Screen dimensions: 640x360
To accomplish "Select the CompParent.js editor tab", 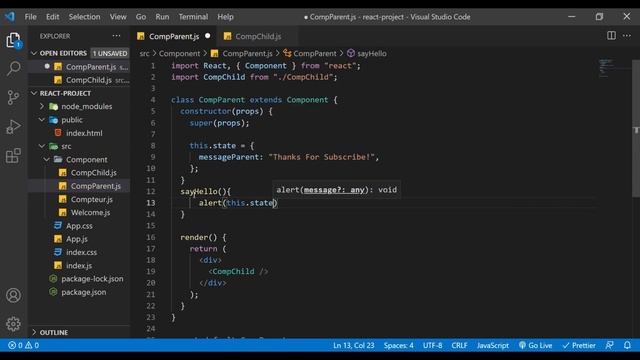I will pos(174,36).
